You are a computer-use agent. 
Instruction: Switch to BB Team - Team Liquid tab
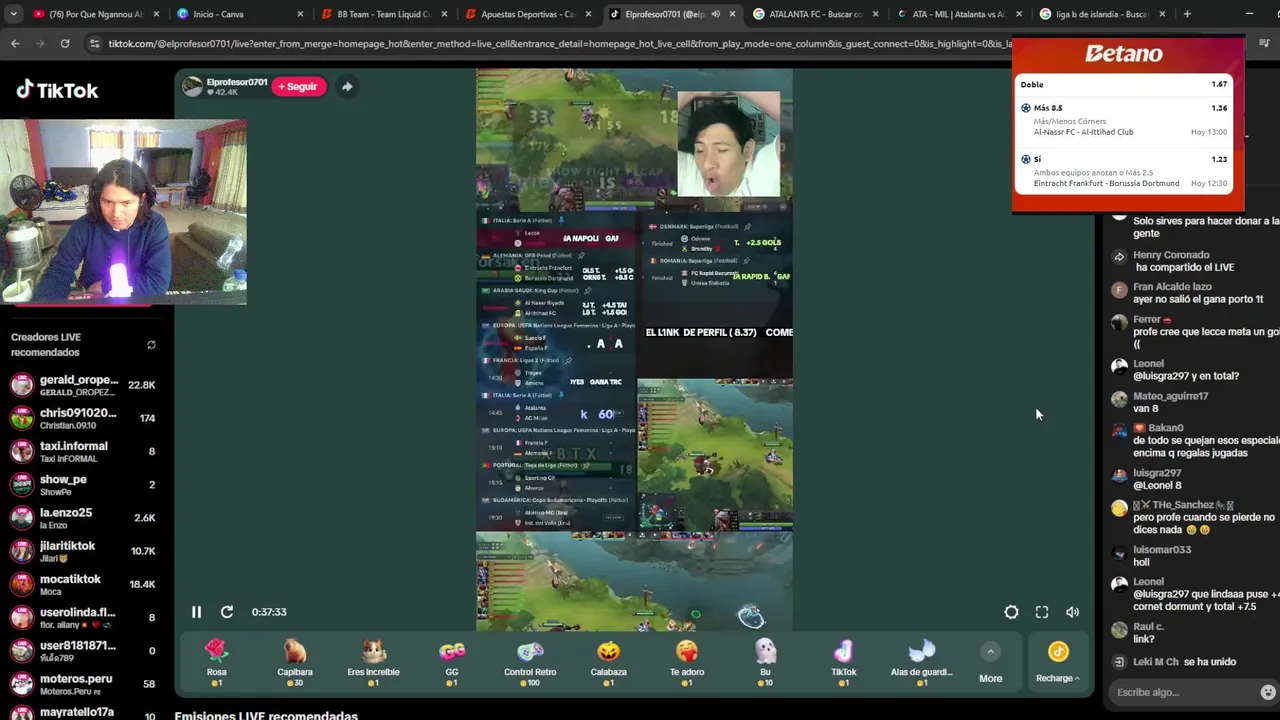(384, 14)
